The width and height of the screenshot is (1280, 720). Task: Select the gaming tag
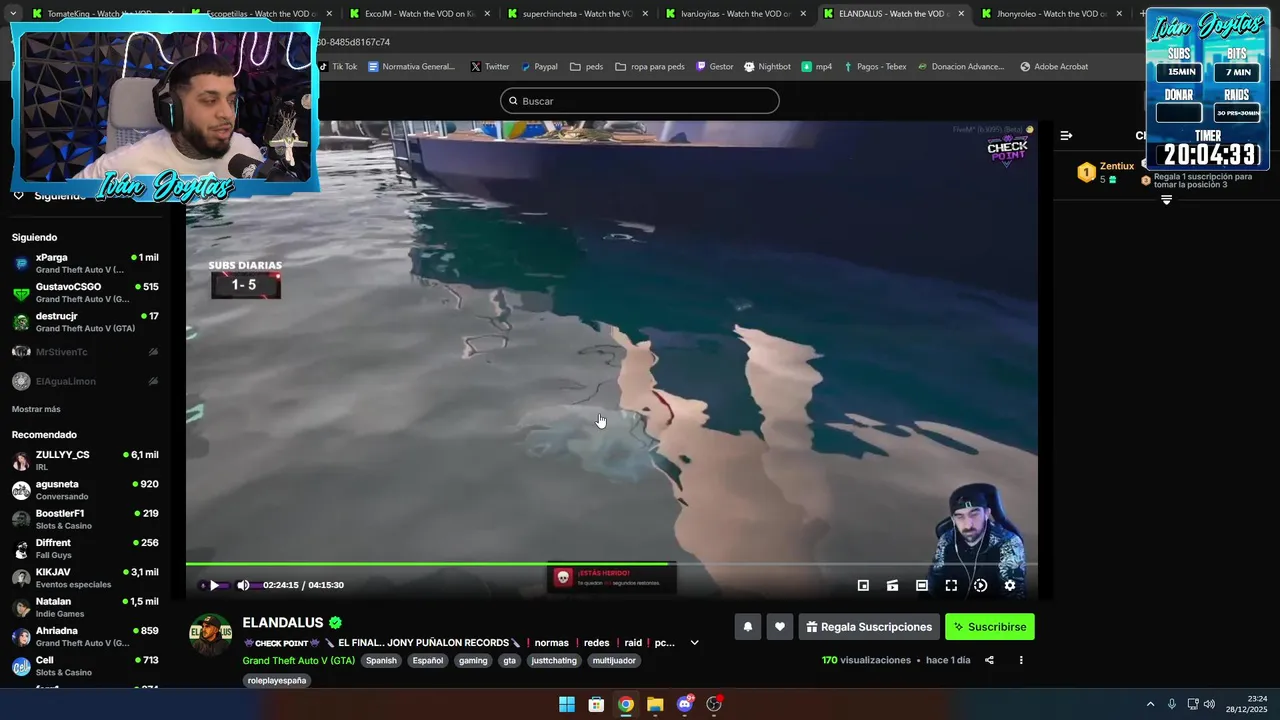tap(473, 661)
